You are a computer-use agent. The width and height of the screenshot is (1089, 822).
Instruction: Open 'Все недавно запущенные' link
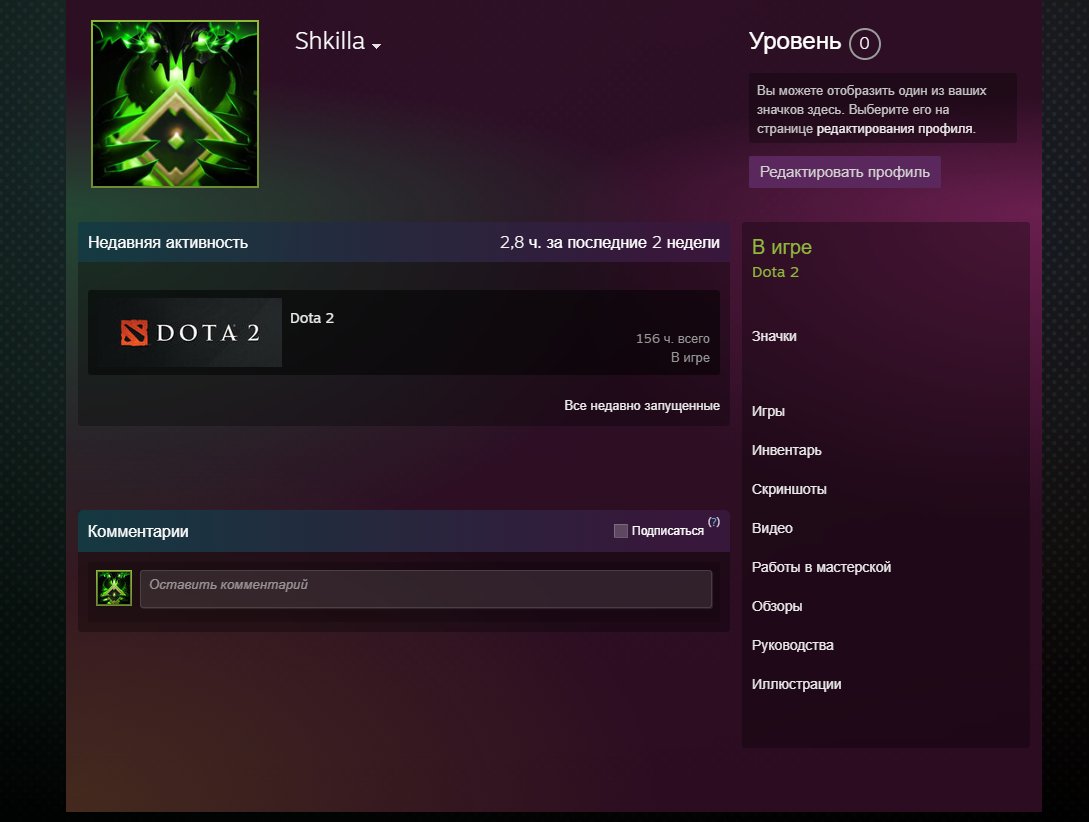point(642,406)
